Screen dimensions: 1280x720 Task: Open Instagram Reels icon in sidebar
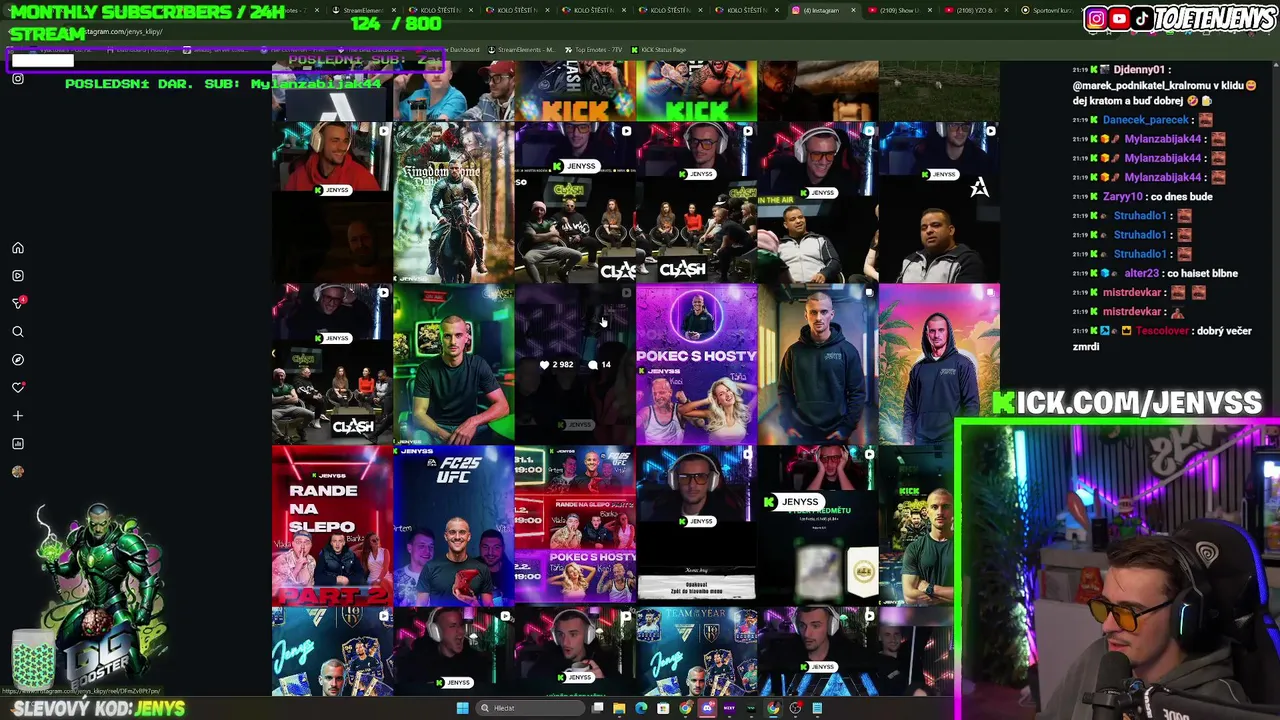[x=18, y=276]
